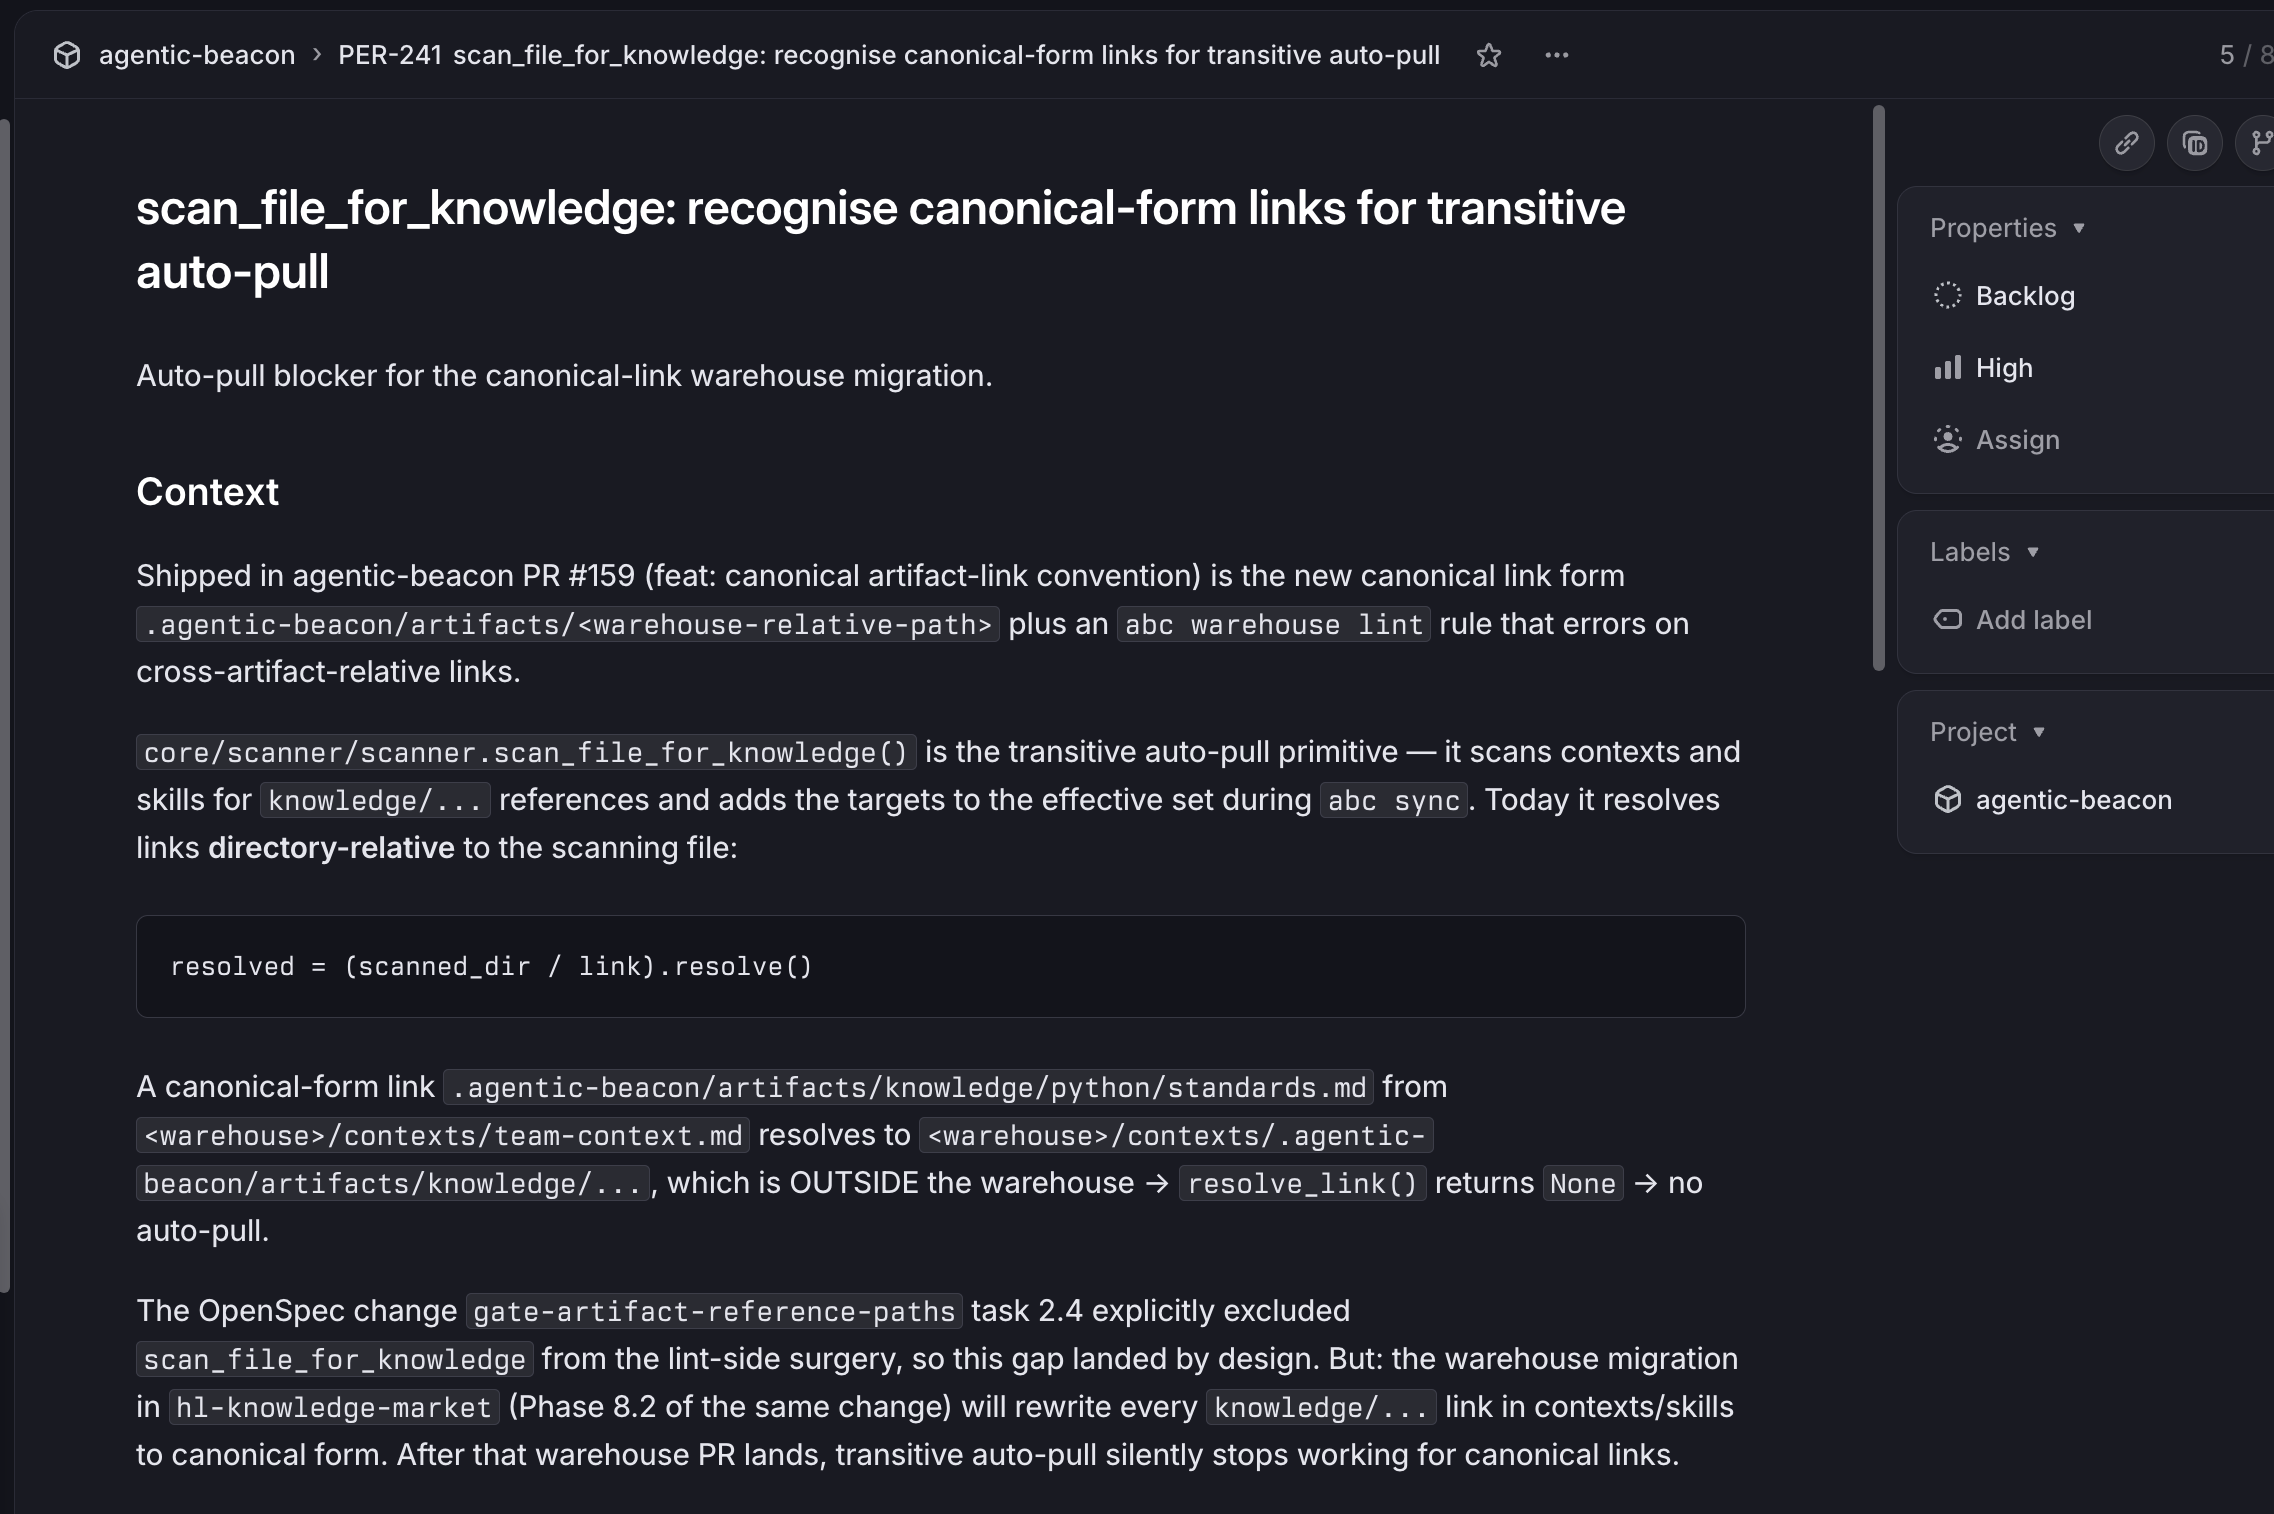The image size is (2274, 1514).
Task: Open the three-dot more options menu
Action: coord(1557,55)
